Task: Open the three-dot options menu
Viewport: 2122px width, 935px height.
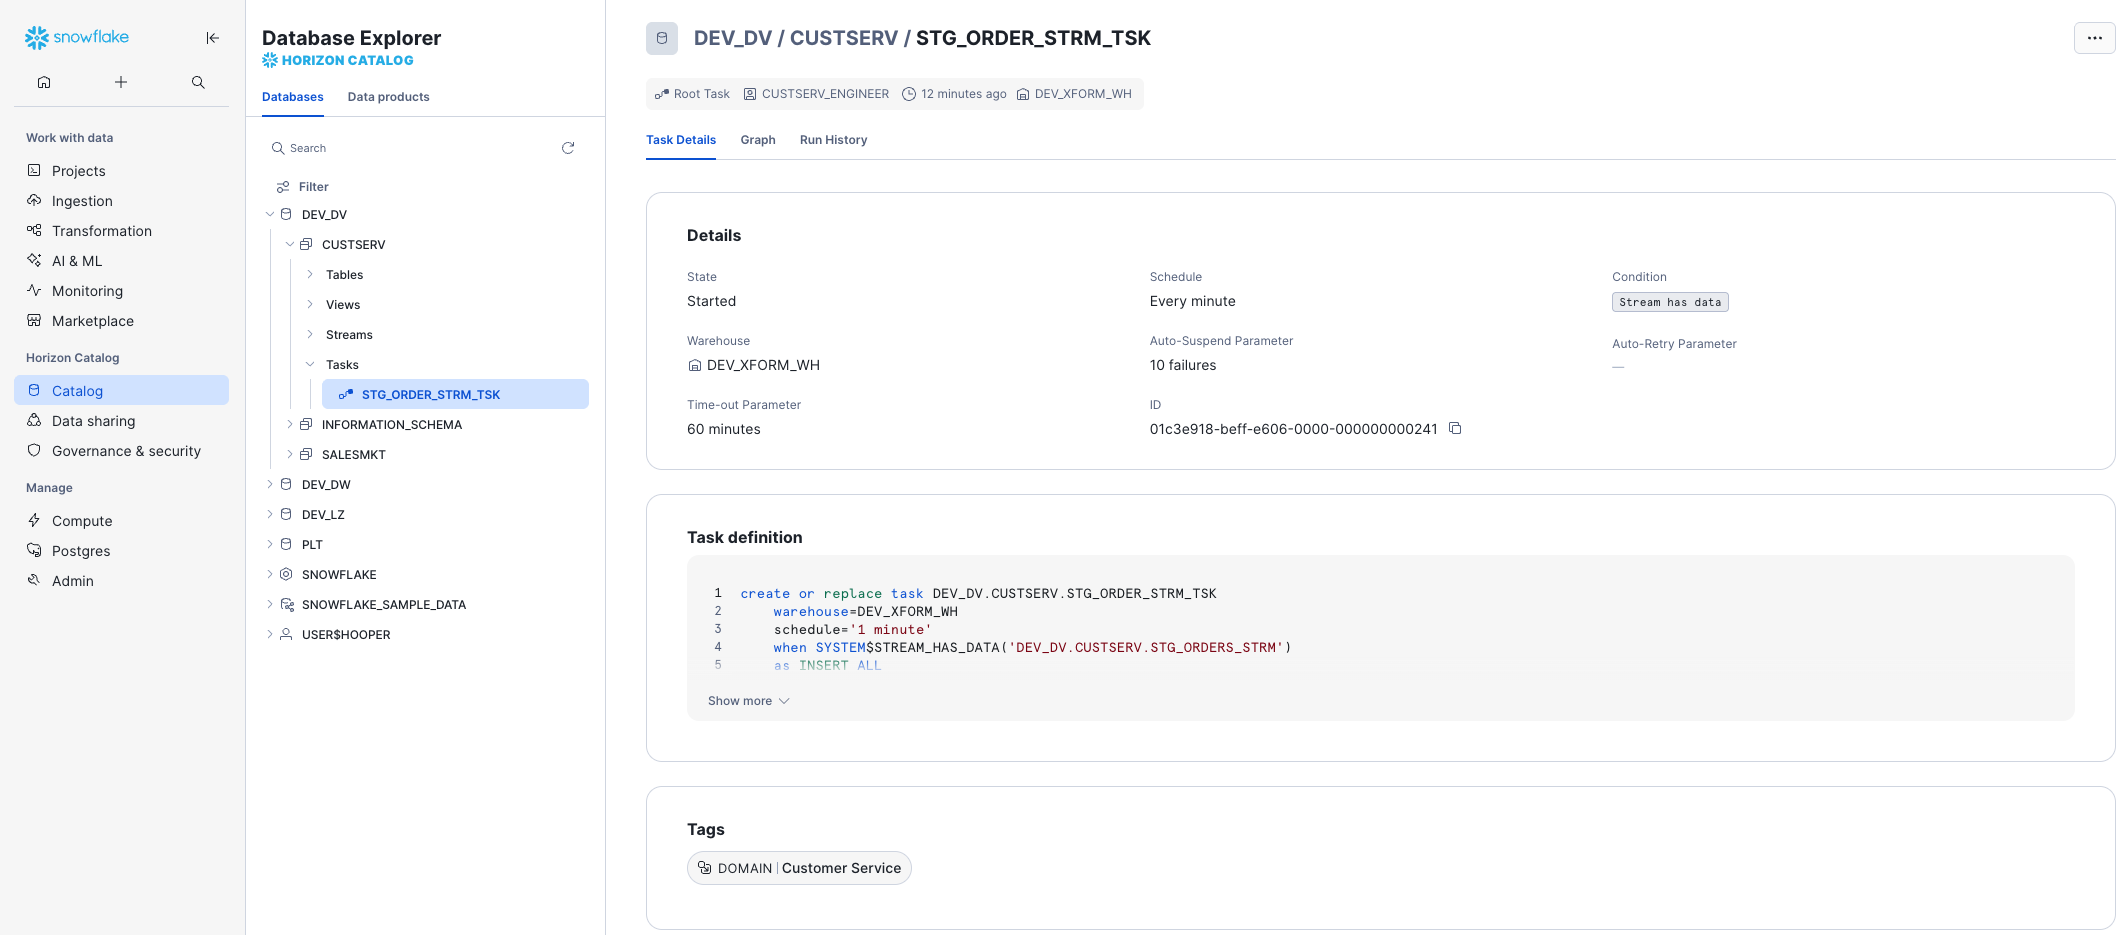Action: (2094, 38)
